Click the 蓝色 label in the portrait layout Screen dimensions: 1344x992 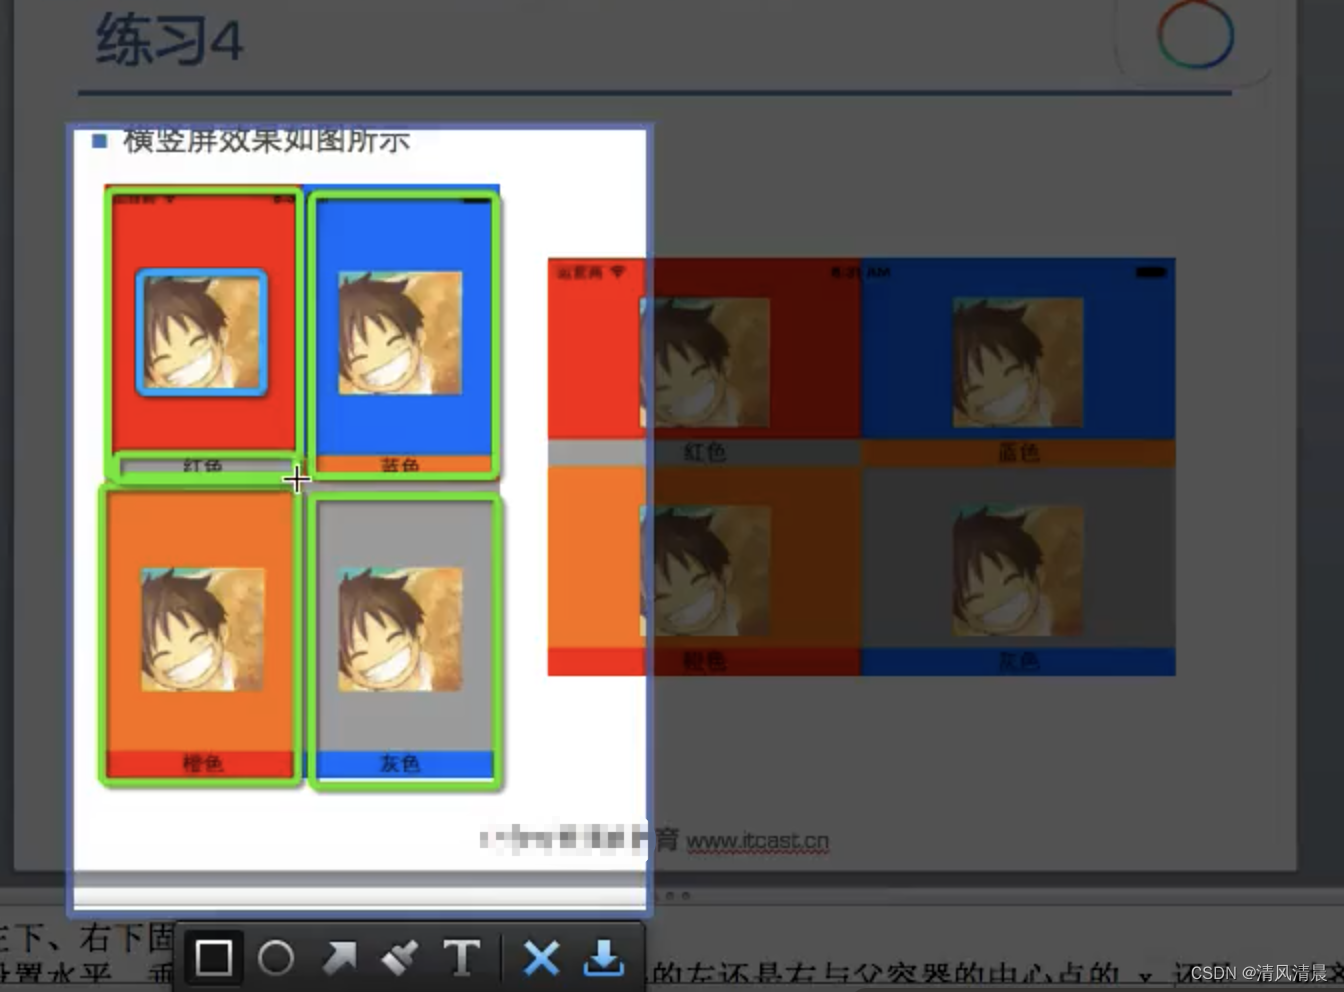point(400,465)
